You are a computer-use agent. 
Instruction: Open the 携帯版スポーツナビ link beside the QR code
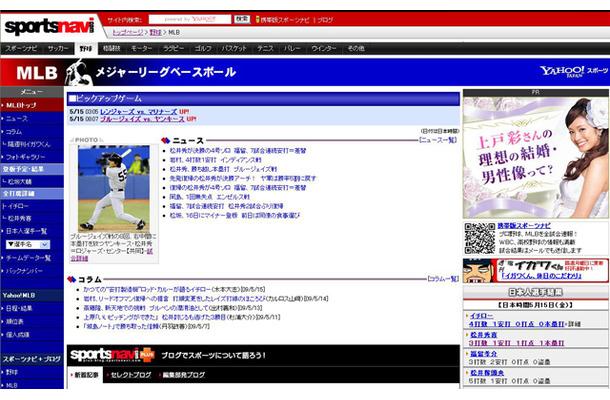click(524, 226)
